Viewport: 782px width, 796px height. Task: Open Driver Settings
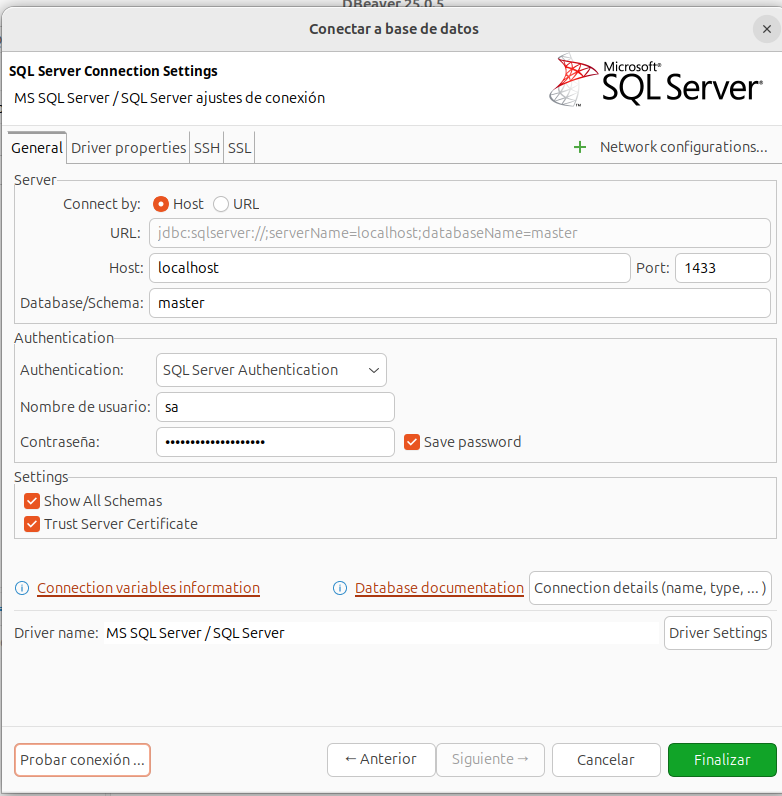click(x=718, y=633)
